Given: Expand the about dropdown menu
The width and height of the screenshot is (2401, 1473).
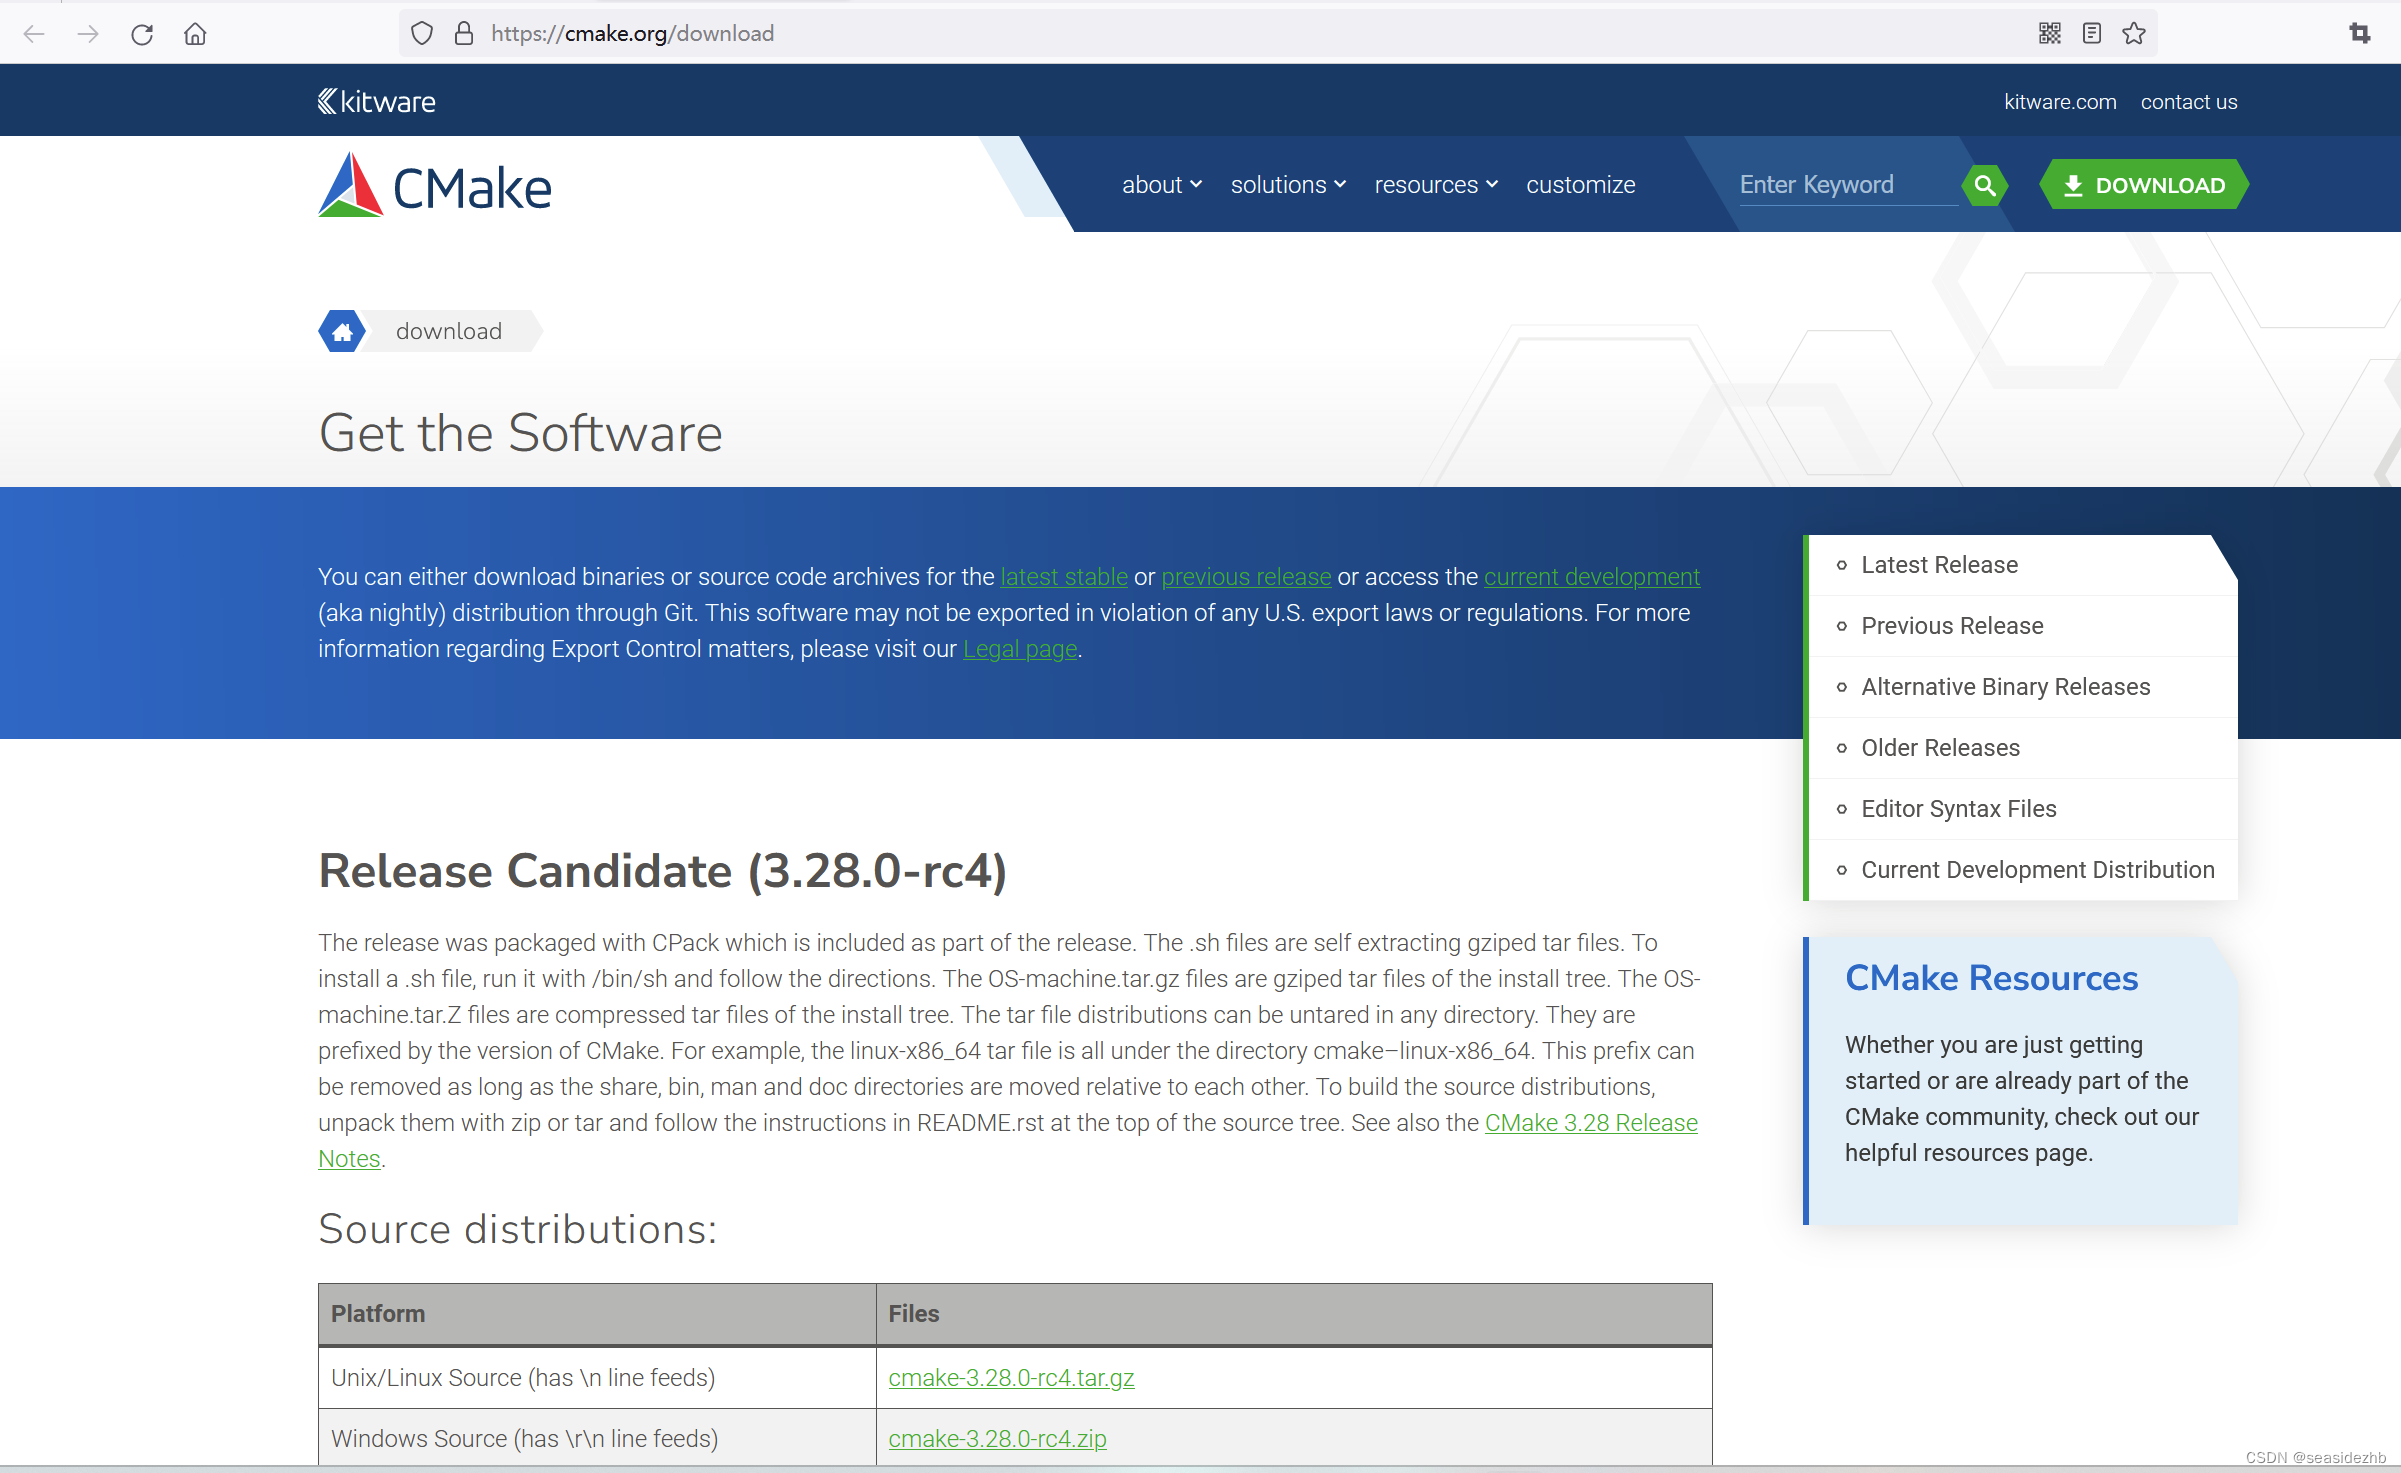Looking at the screenshot, I should pos(1159,183).
